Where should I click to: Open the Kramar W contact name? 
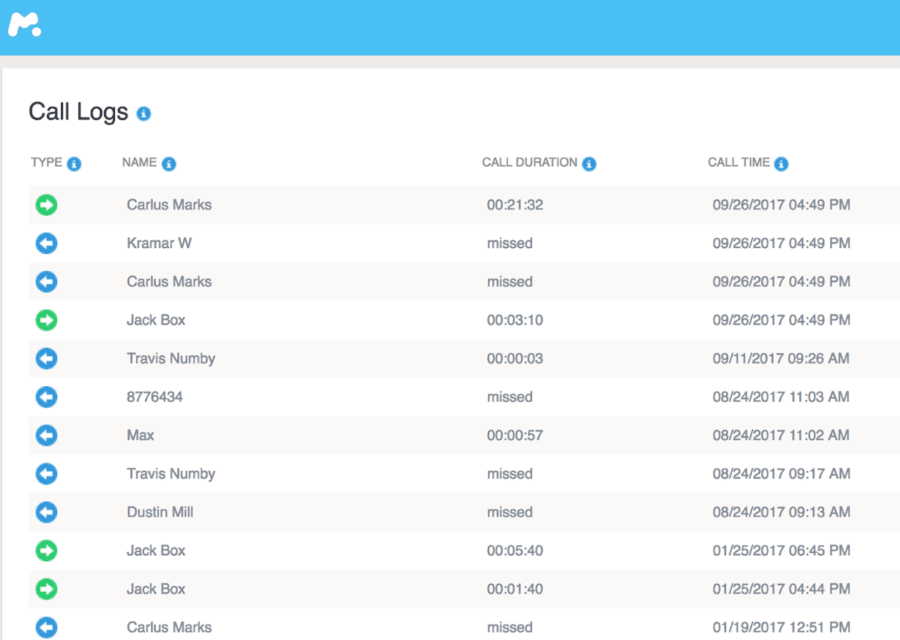159,243
